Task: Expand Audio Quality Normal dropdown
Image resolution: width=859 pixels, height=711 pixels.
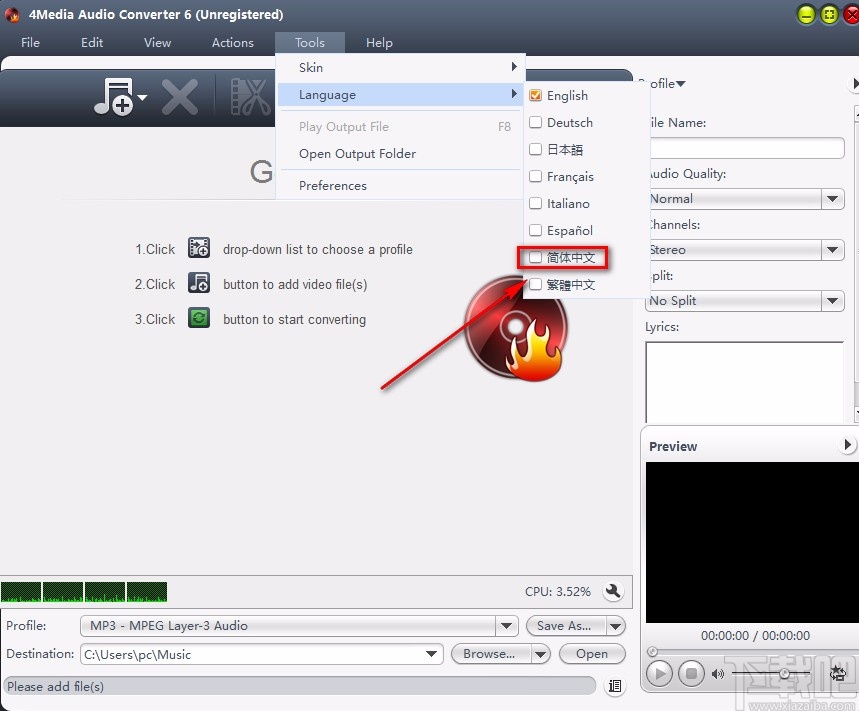Action: tap(833, 199)
